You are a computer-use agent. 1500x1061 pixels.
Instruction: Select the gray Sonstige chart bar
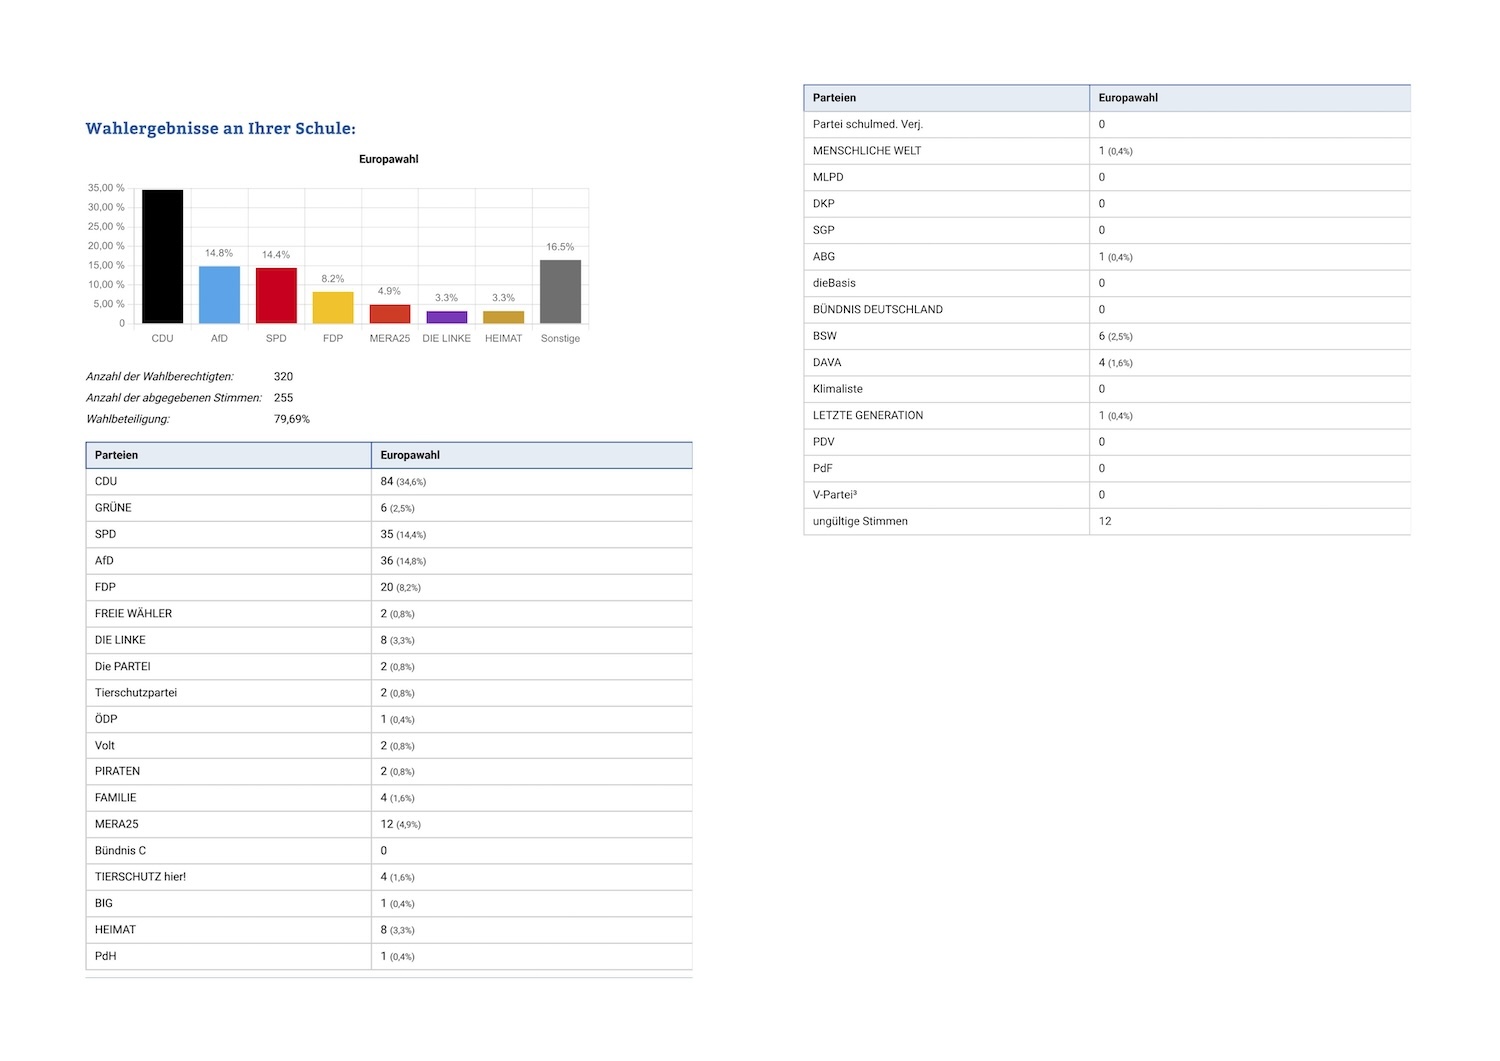point(560,292)
